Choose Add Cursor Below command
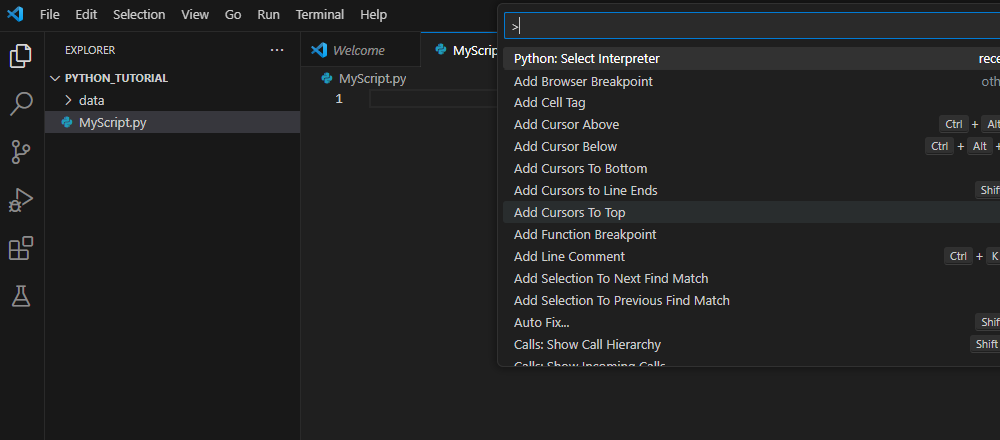 pyautogui.click(x=751, y=147)
